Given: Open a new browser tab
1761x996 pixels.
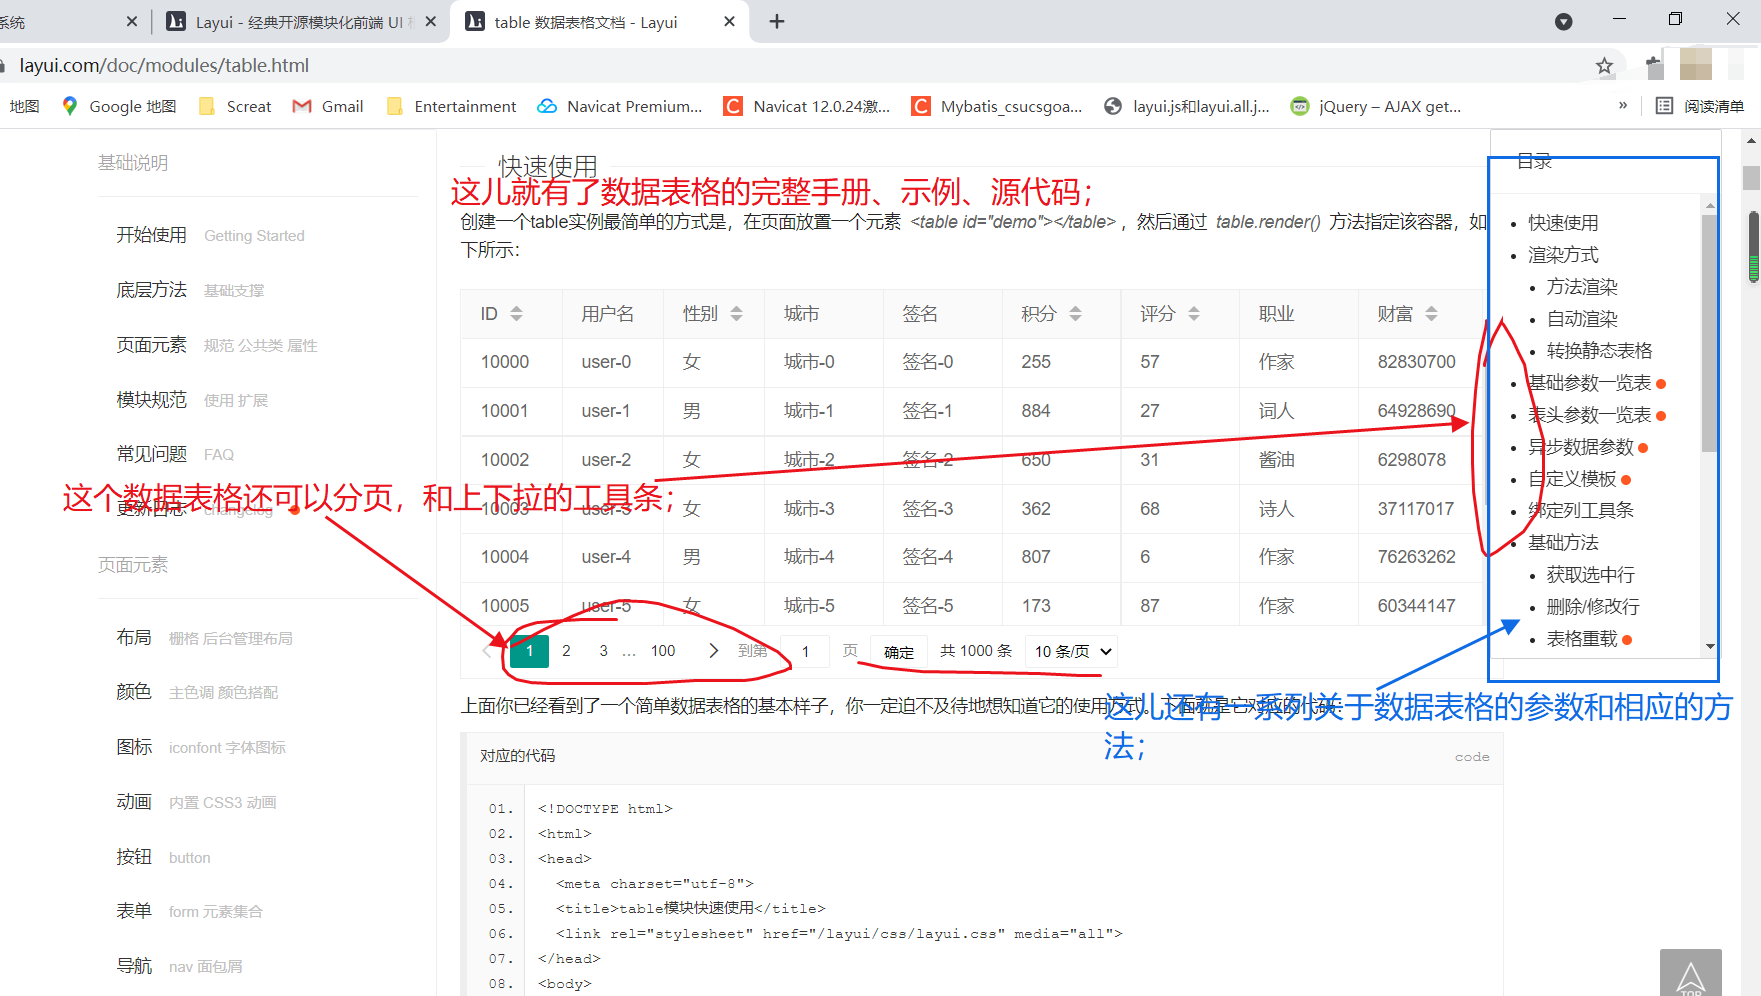Looking at the screenshot, I should coord(777,21).
